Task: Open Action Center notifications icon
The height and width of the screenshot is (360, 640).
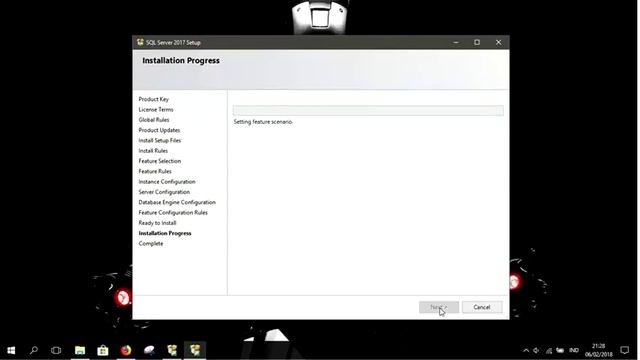Action: point(624,350)
